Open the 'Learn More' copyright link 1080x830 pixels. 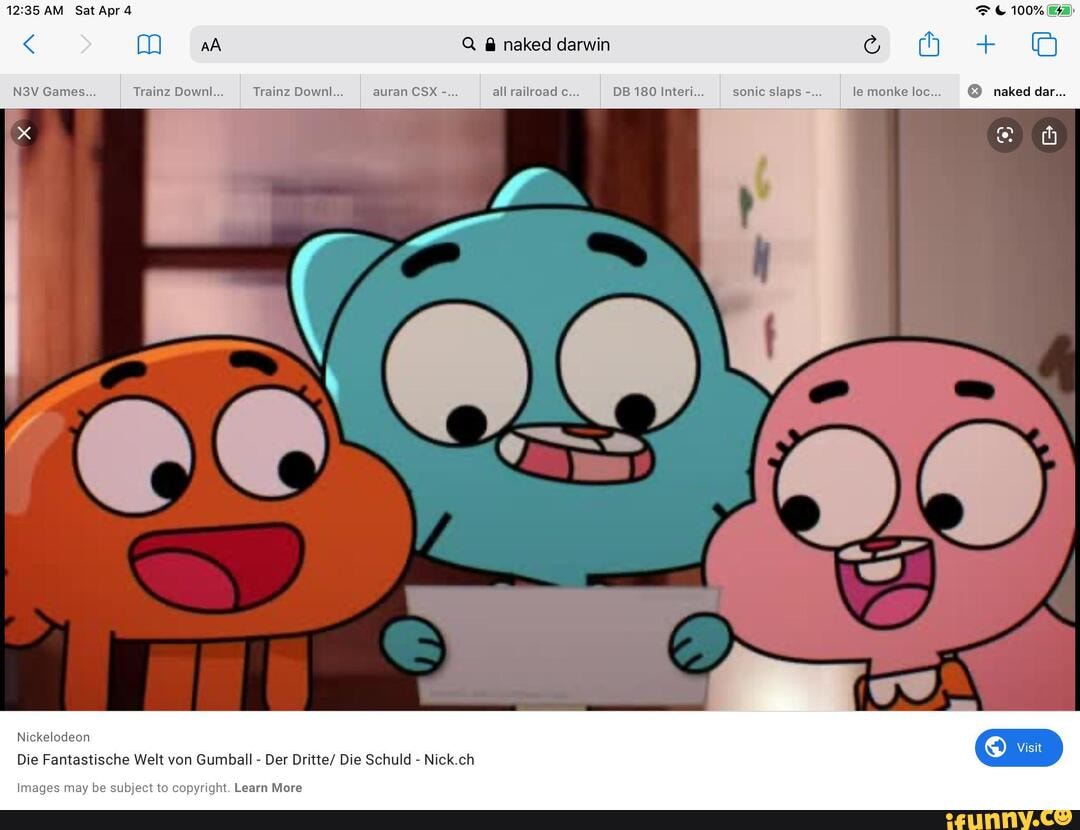(x=268, y=787)
